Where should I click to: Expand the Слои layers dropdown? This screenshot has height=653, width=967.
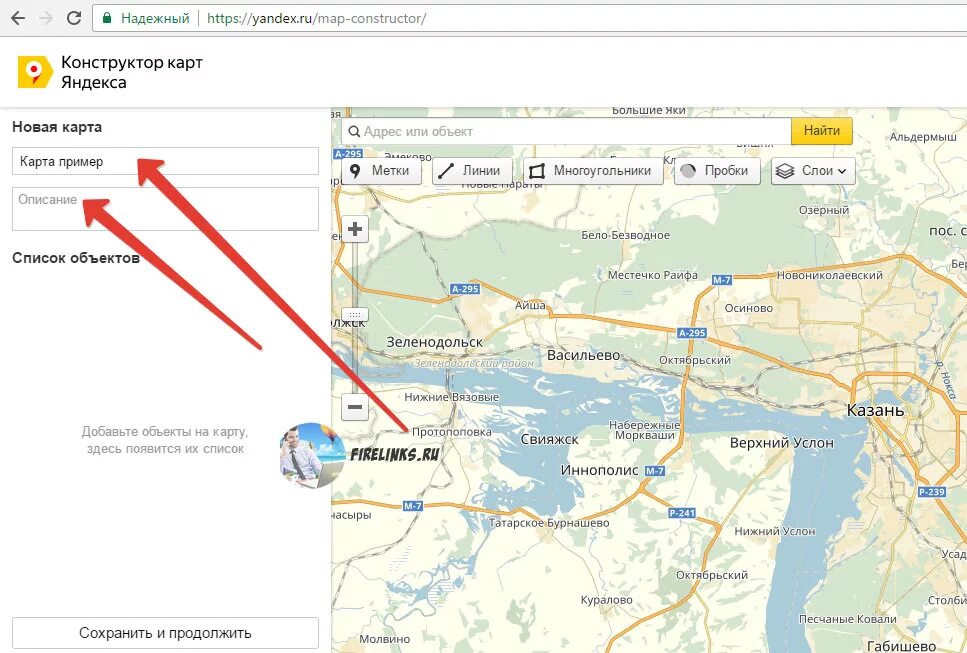click(813, 171)
